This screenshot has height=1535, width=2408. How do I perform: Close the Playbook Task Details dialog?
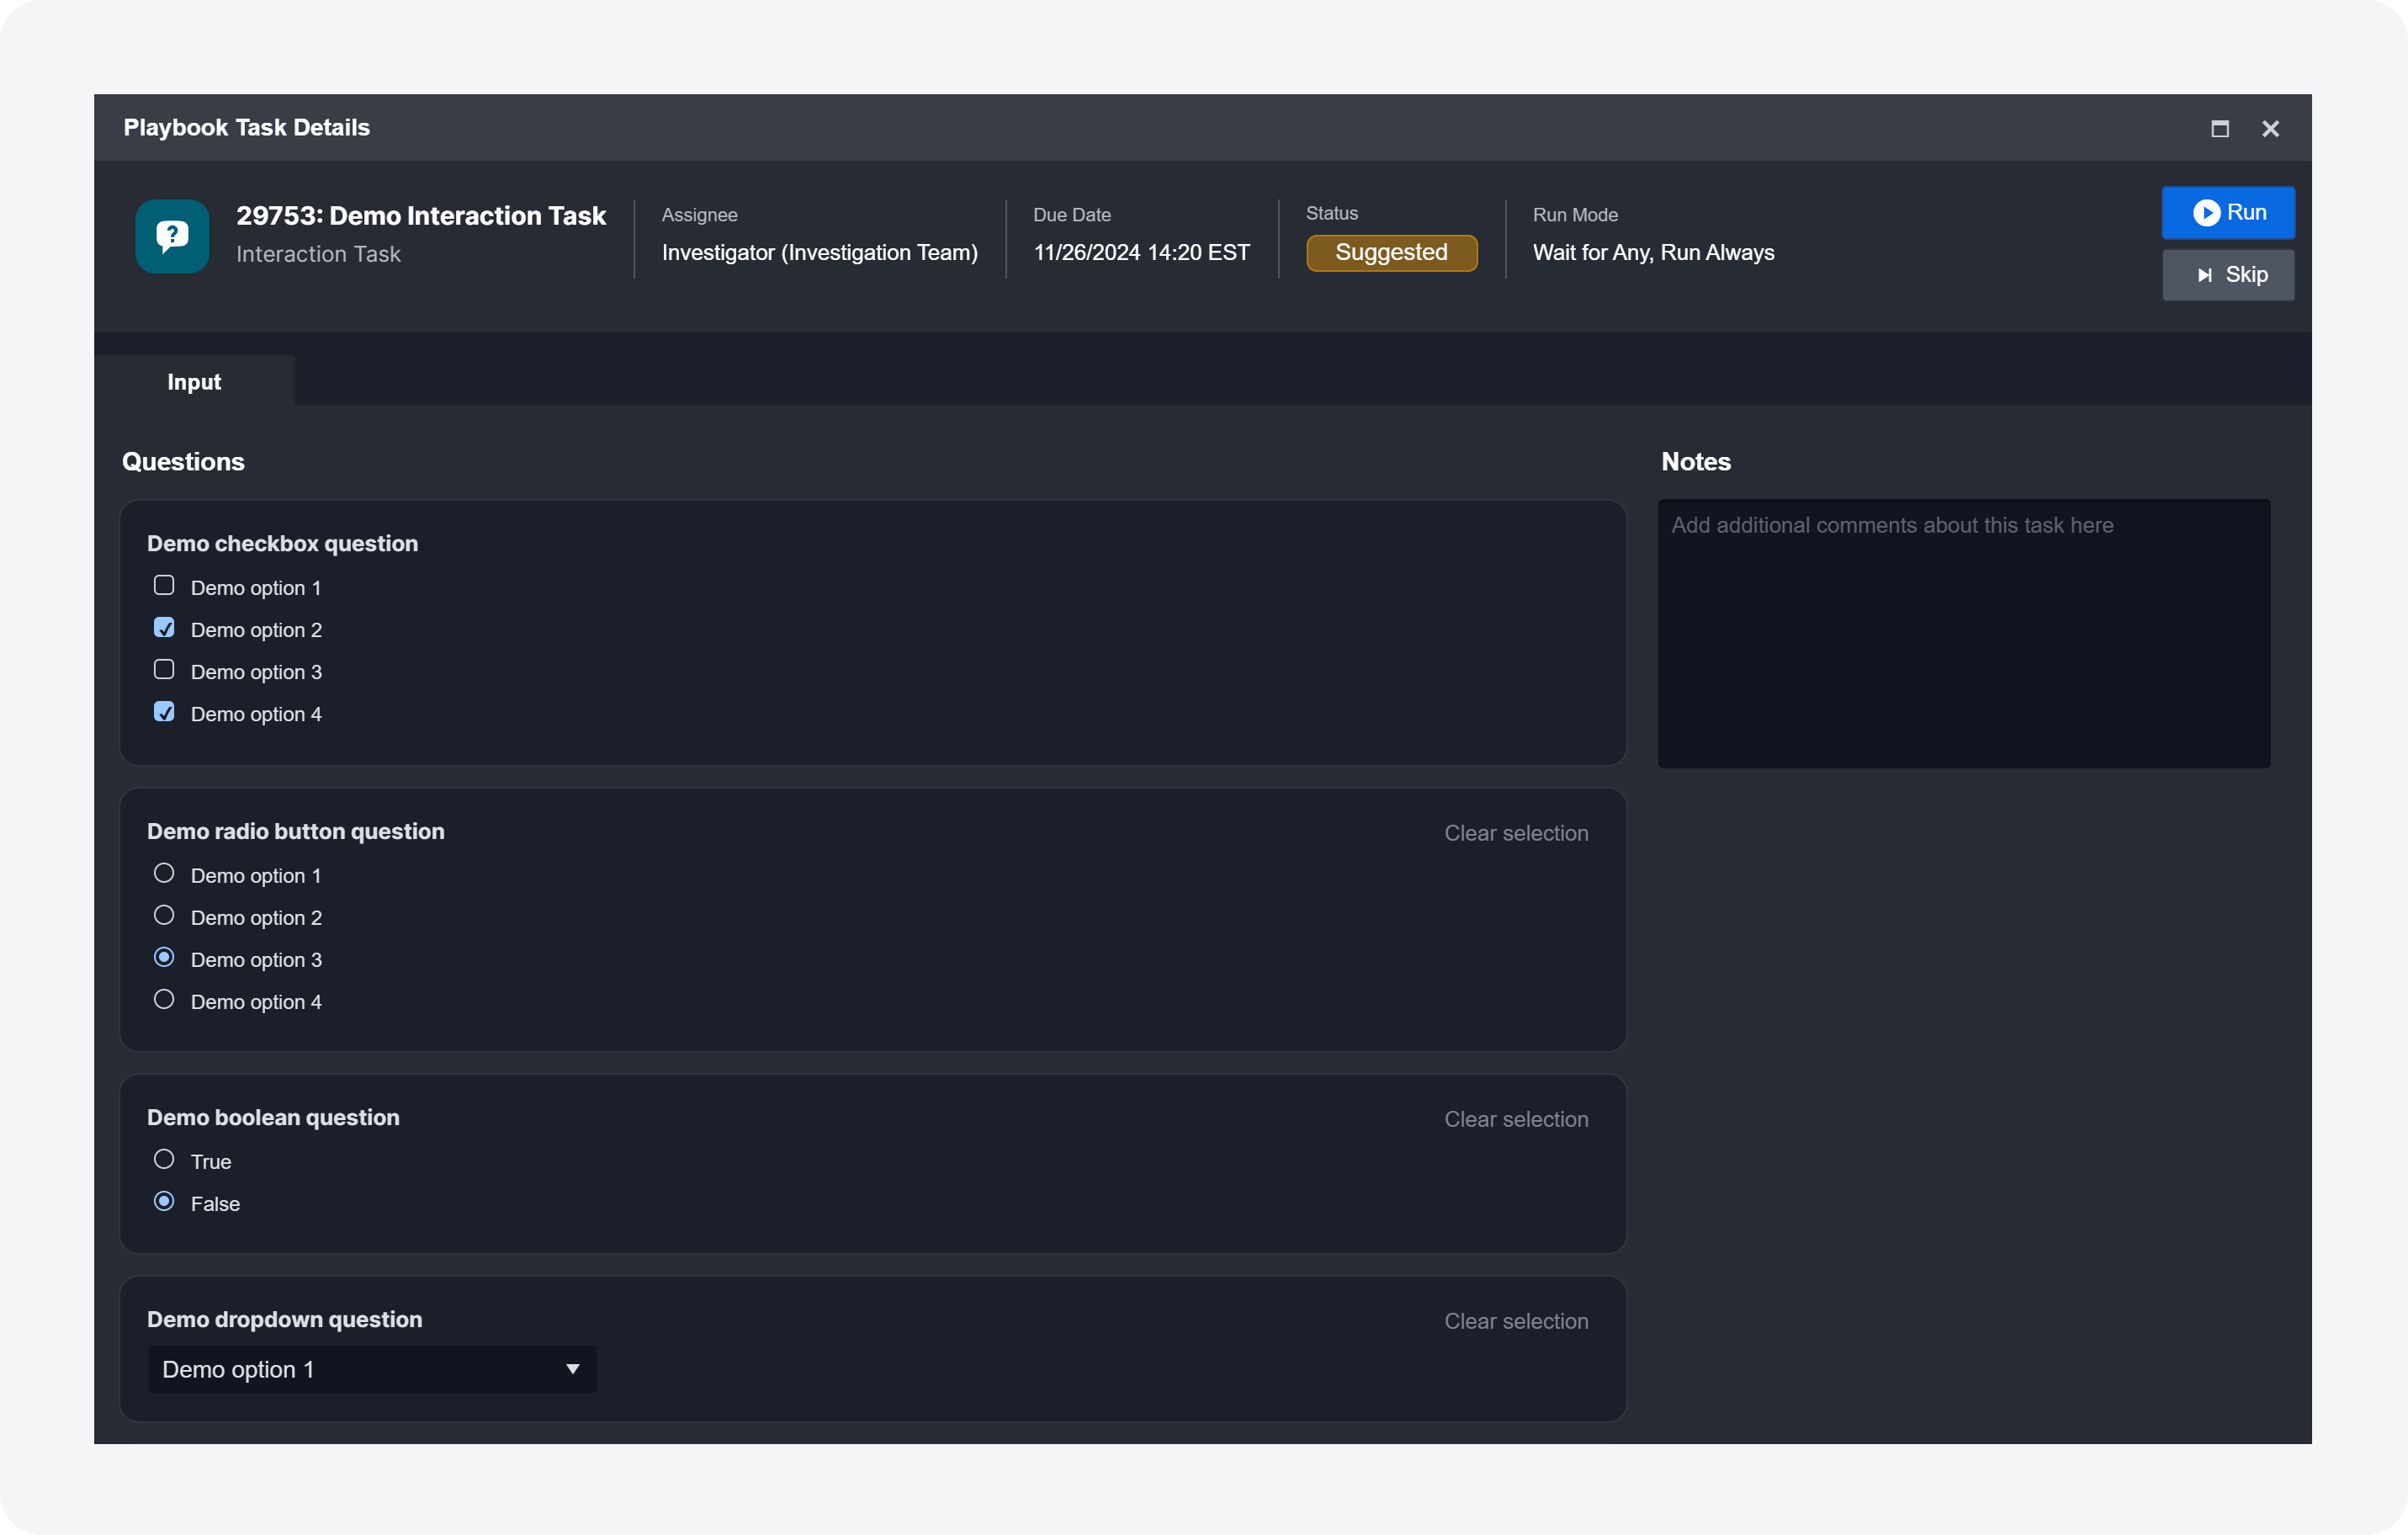[2270, 129]
